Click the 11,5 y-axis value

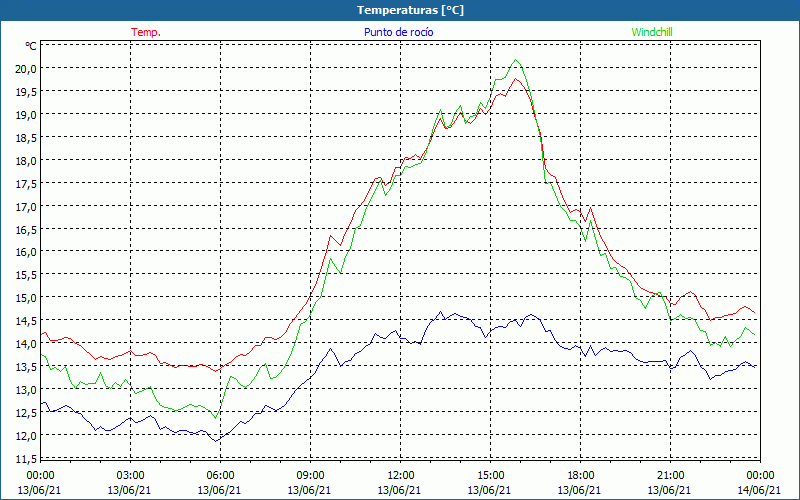point(26,458)
